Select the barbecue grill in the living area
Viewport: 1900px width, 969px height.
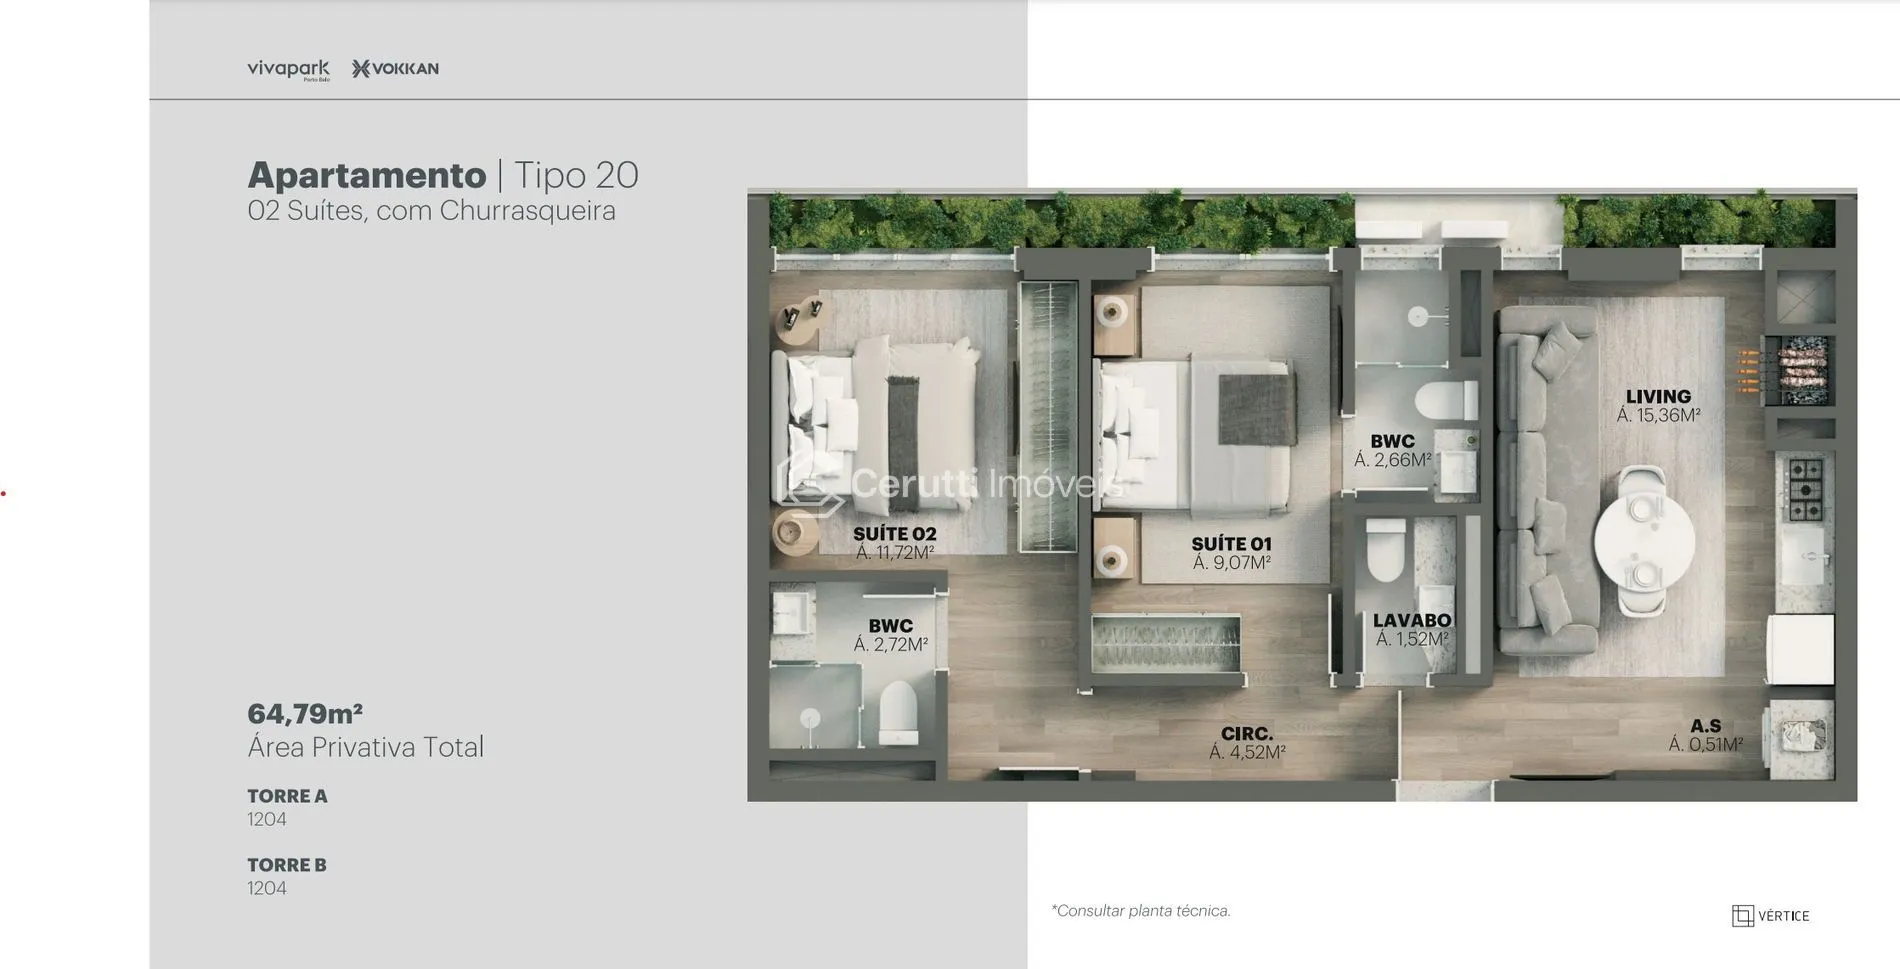[x=1796, y=370]
